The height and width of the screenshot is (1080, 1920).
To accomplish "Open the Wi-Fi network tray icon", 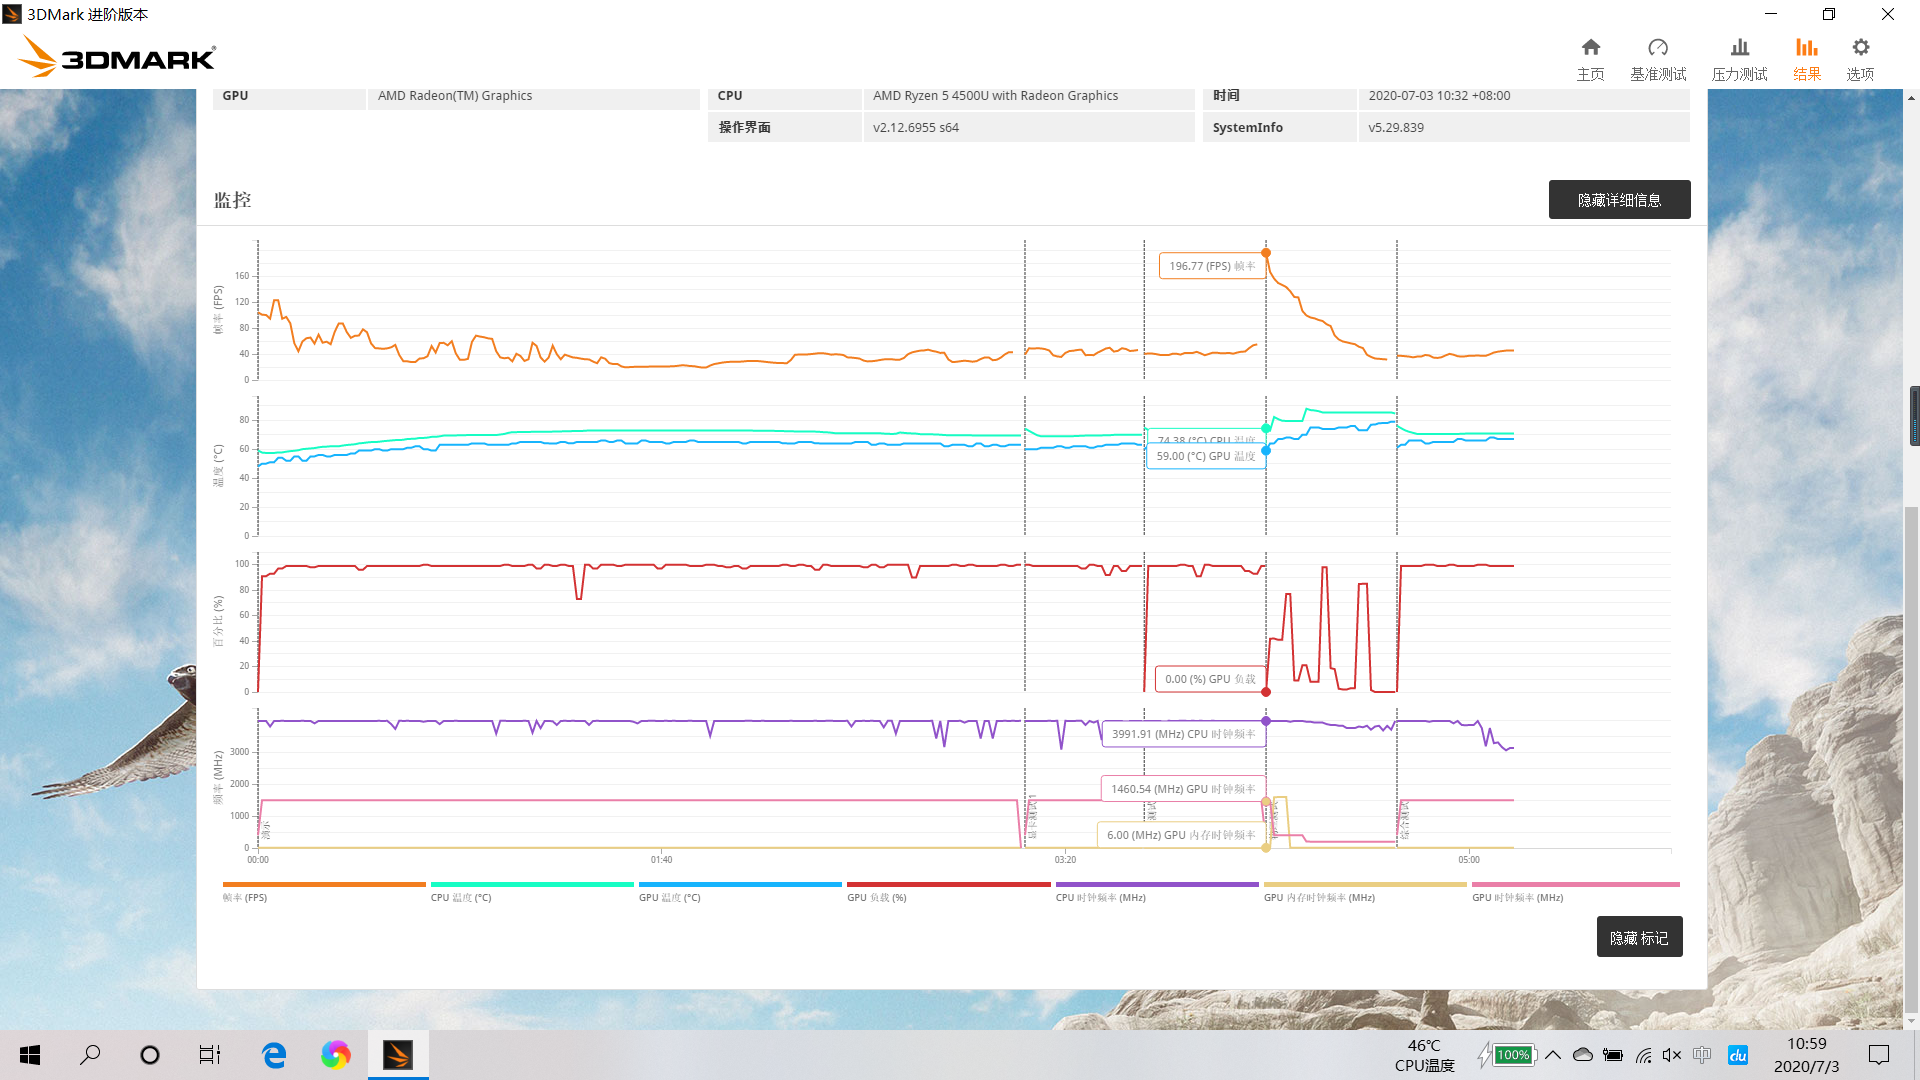I will coord(1643,1055).
